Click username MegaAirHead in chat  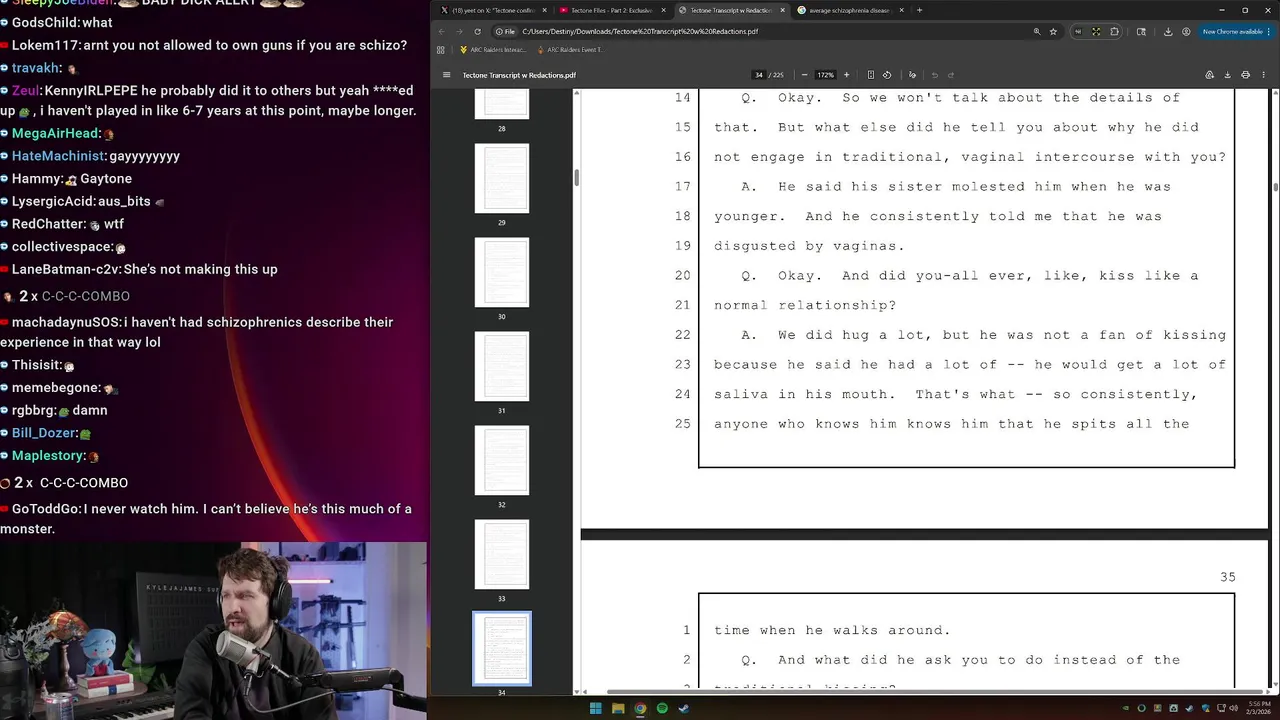click(56, 133)
